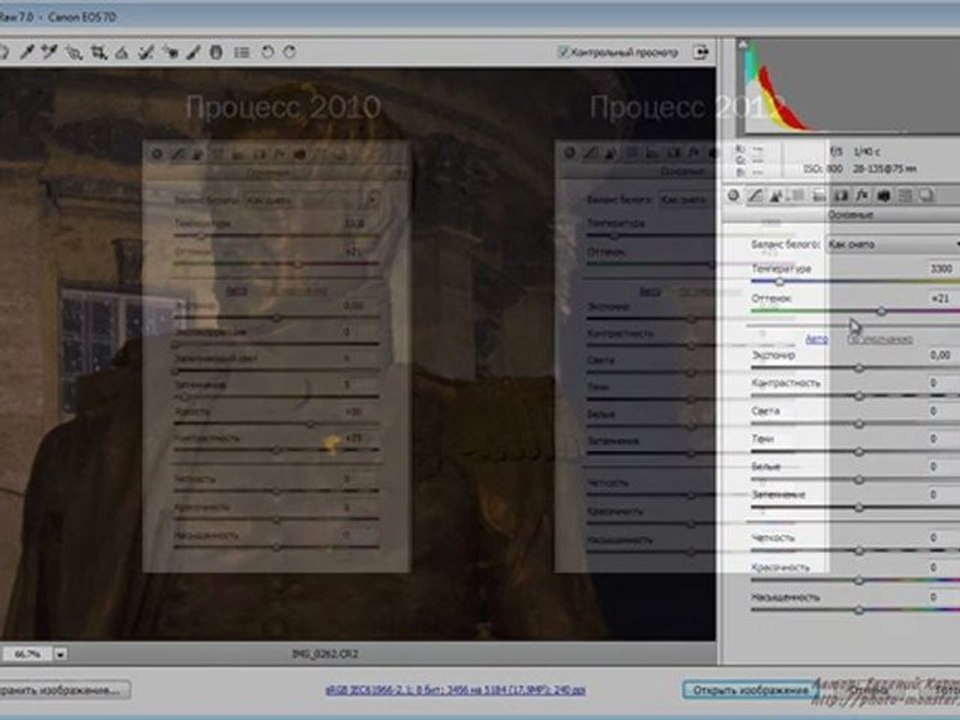
Task: Click the Тени slider handle
Action: (x=859, y=452)
